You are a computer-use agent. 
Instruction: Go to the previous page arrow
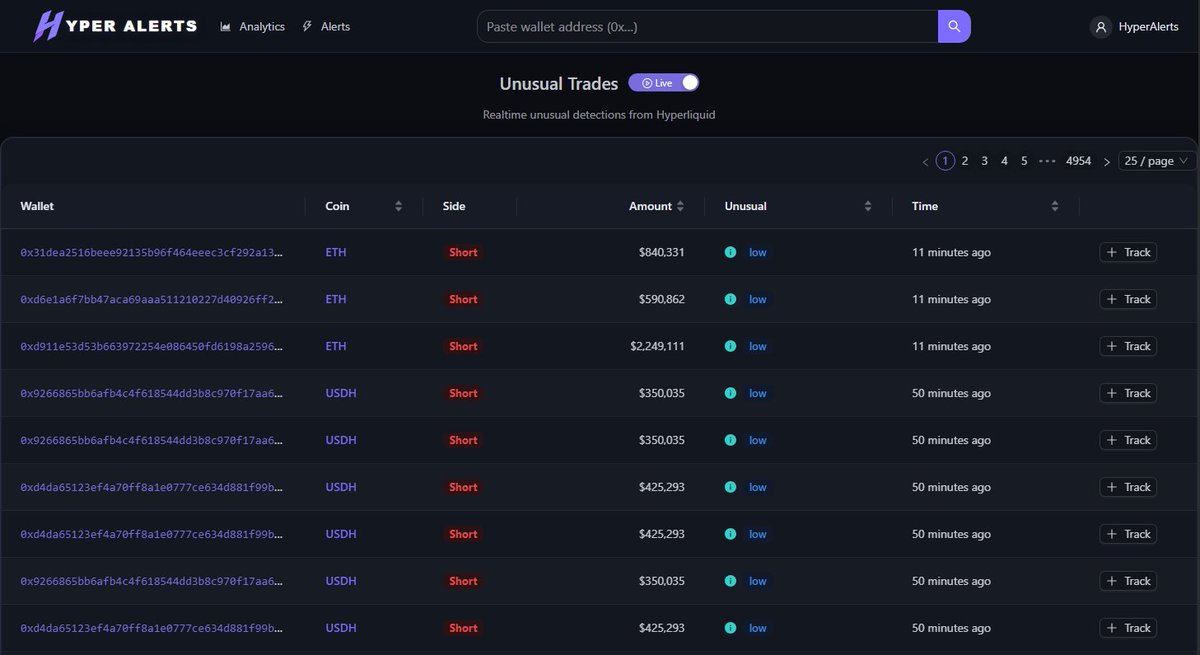pyautogui.click(x=925, y=161)
